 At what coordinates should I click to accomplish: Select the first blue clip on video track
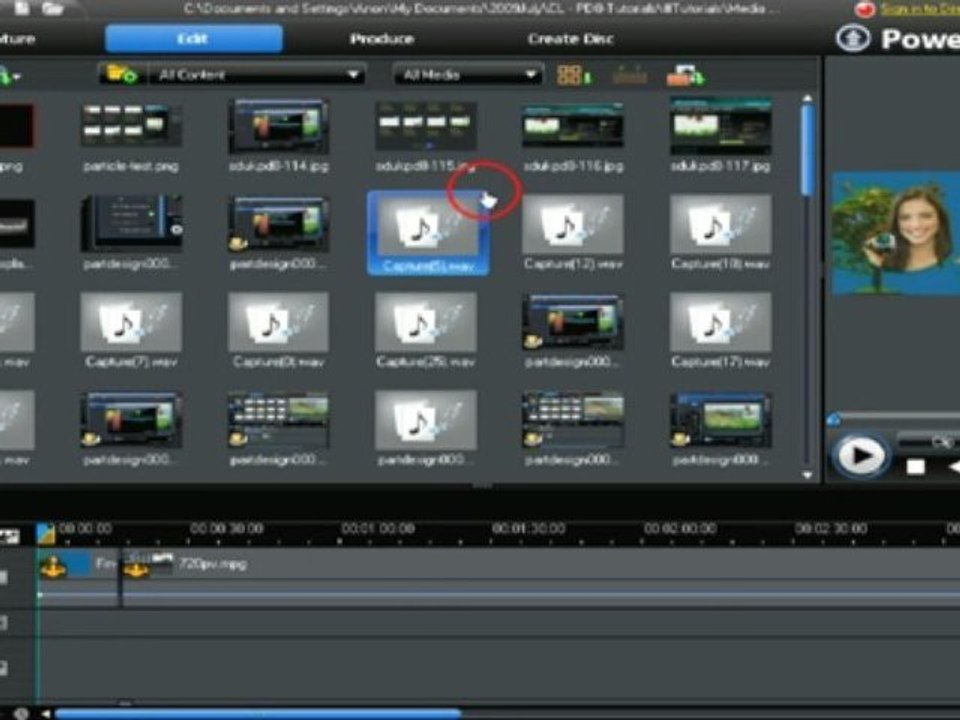point(78,564)
